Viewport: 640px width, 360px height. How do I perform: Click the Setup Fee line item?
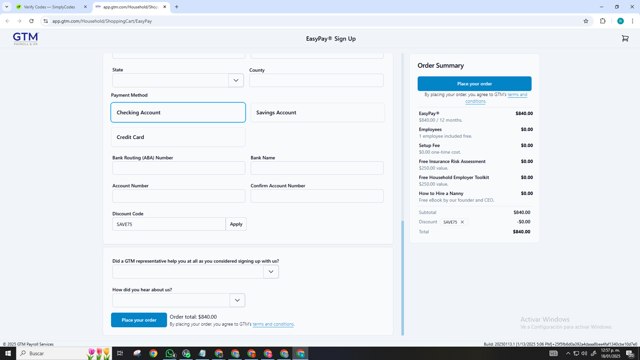(x=476, y=149)
